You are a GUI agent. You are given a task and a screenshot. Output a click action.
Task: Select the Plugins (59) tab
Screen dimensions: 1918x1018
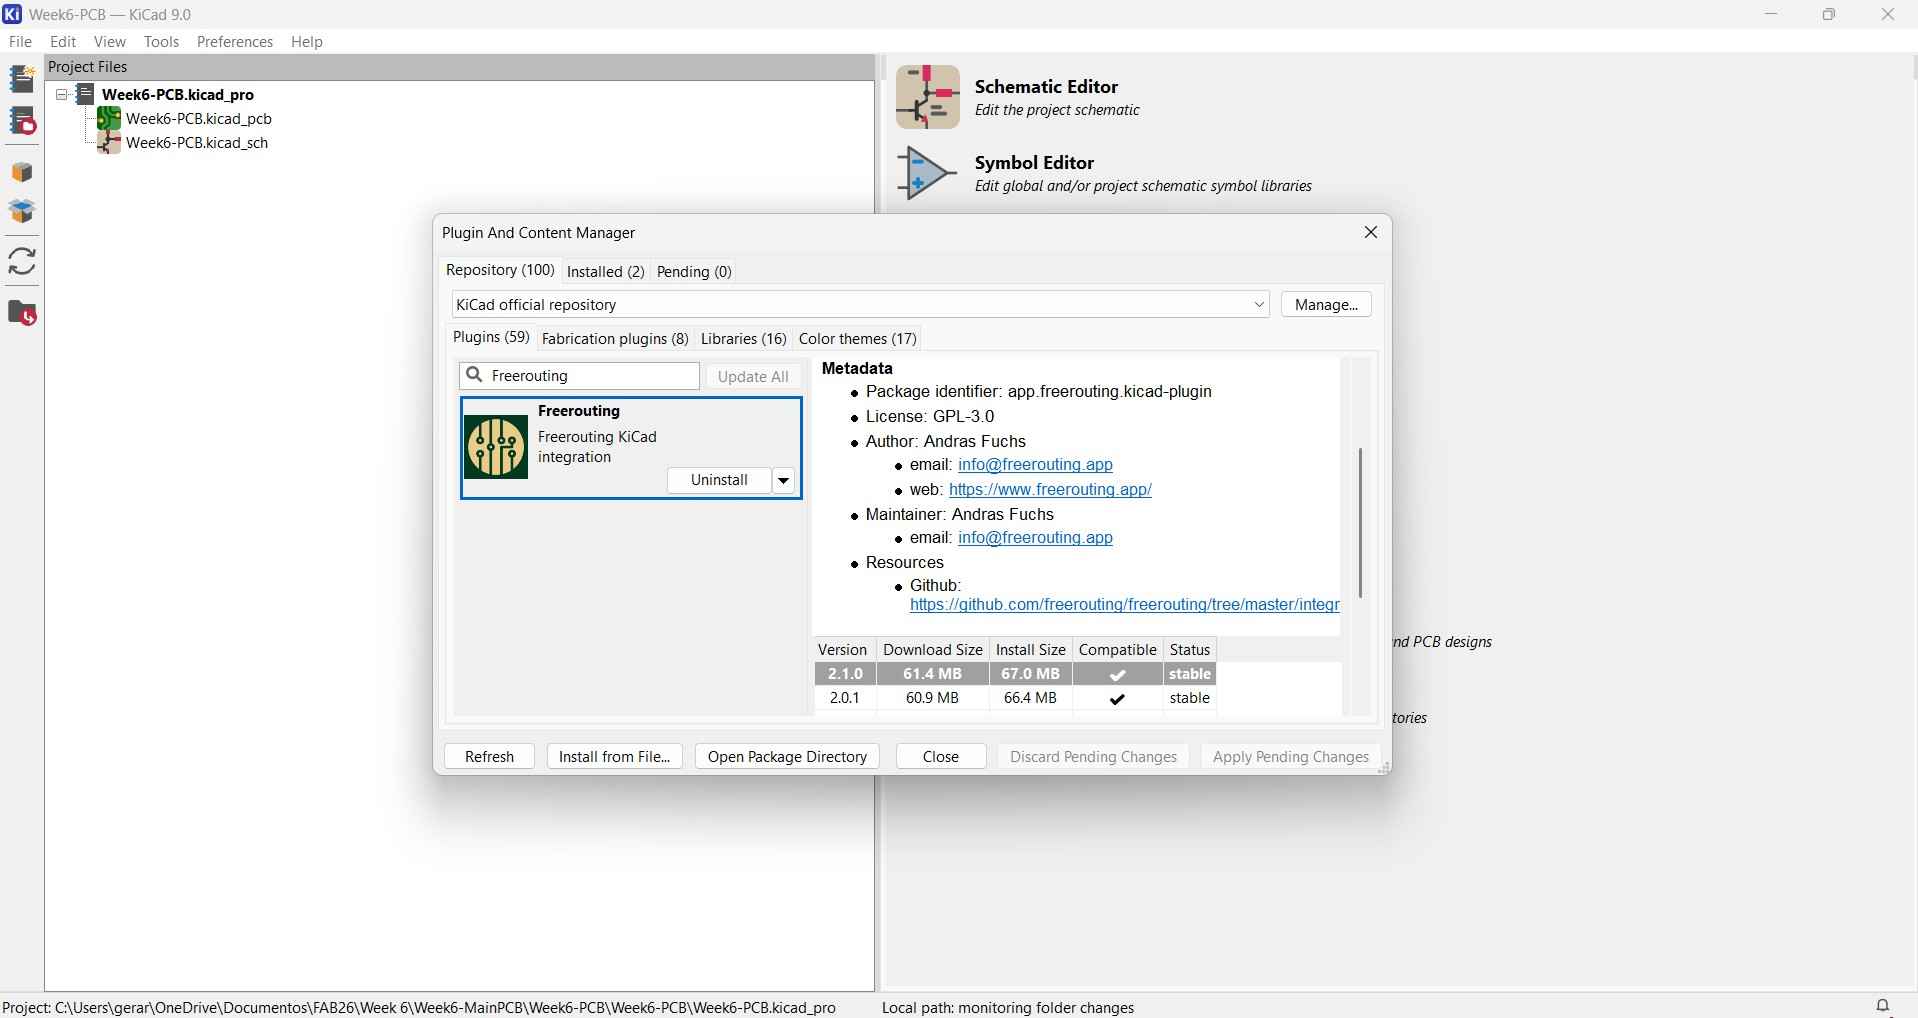click(x=491, y=338)
